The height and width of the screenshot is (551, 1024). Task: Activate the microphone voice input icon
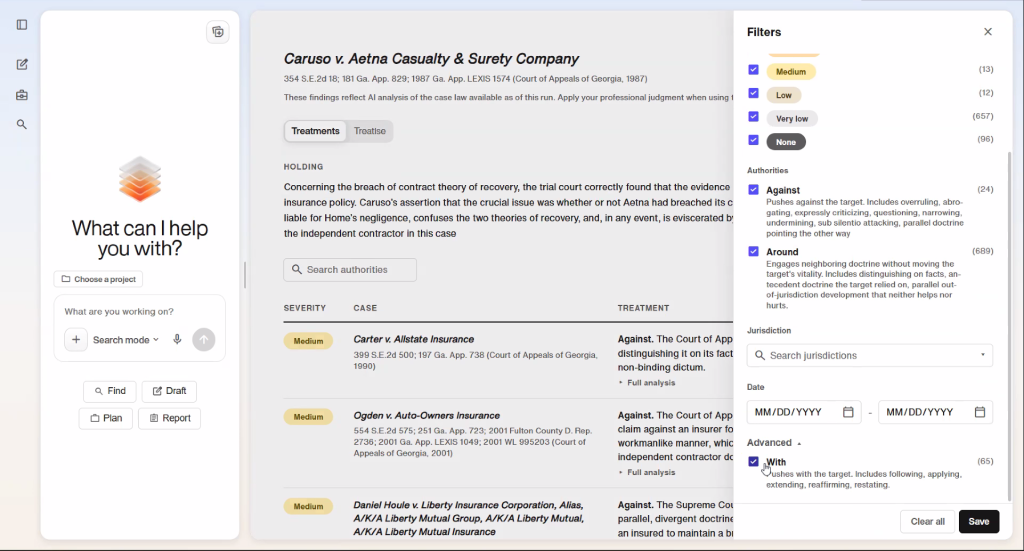click(177, 339)
